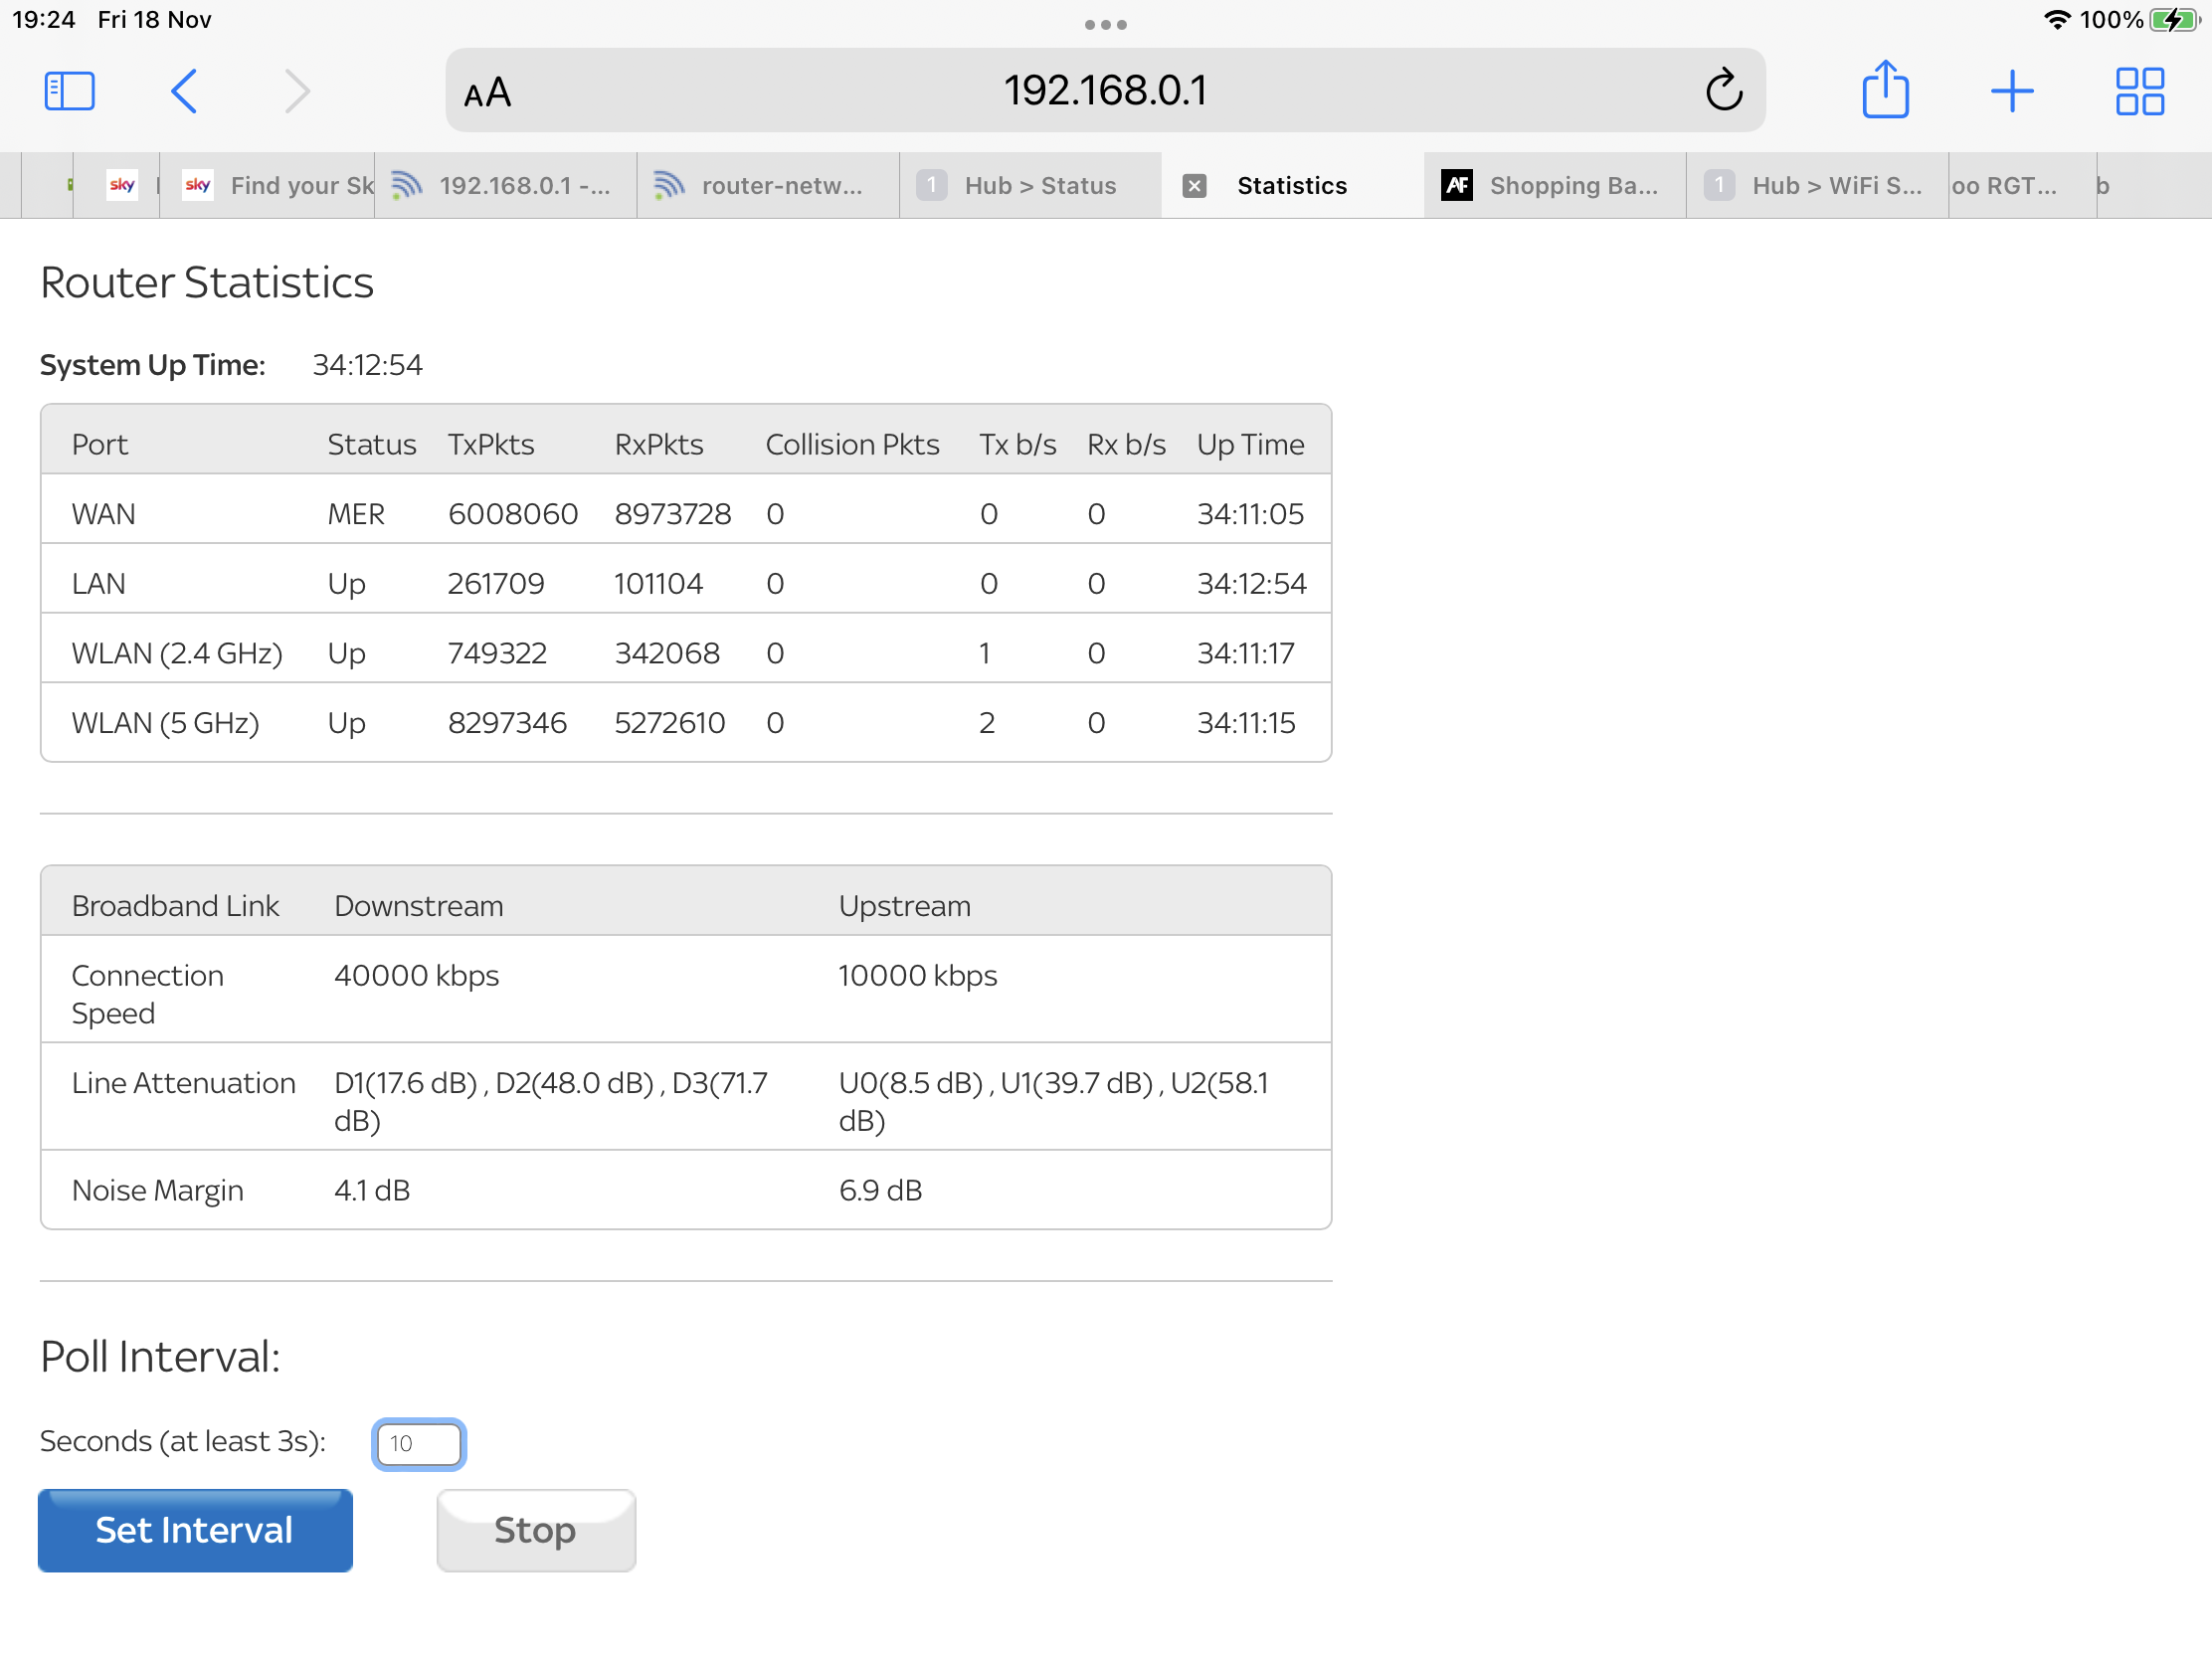Viewport: 2212px width, 1659px height.
Task: Switch to the Hub > WiFi S... tab
Action: tap(1817, 185)
